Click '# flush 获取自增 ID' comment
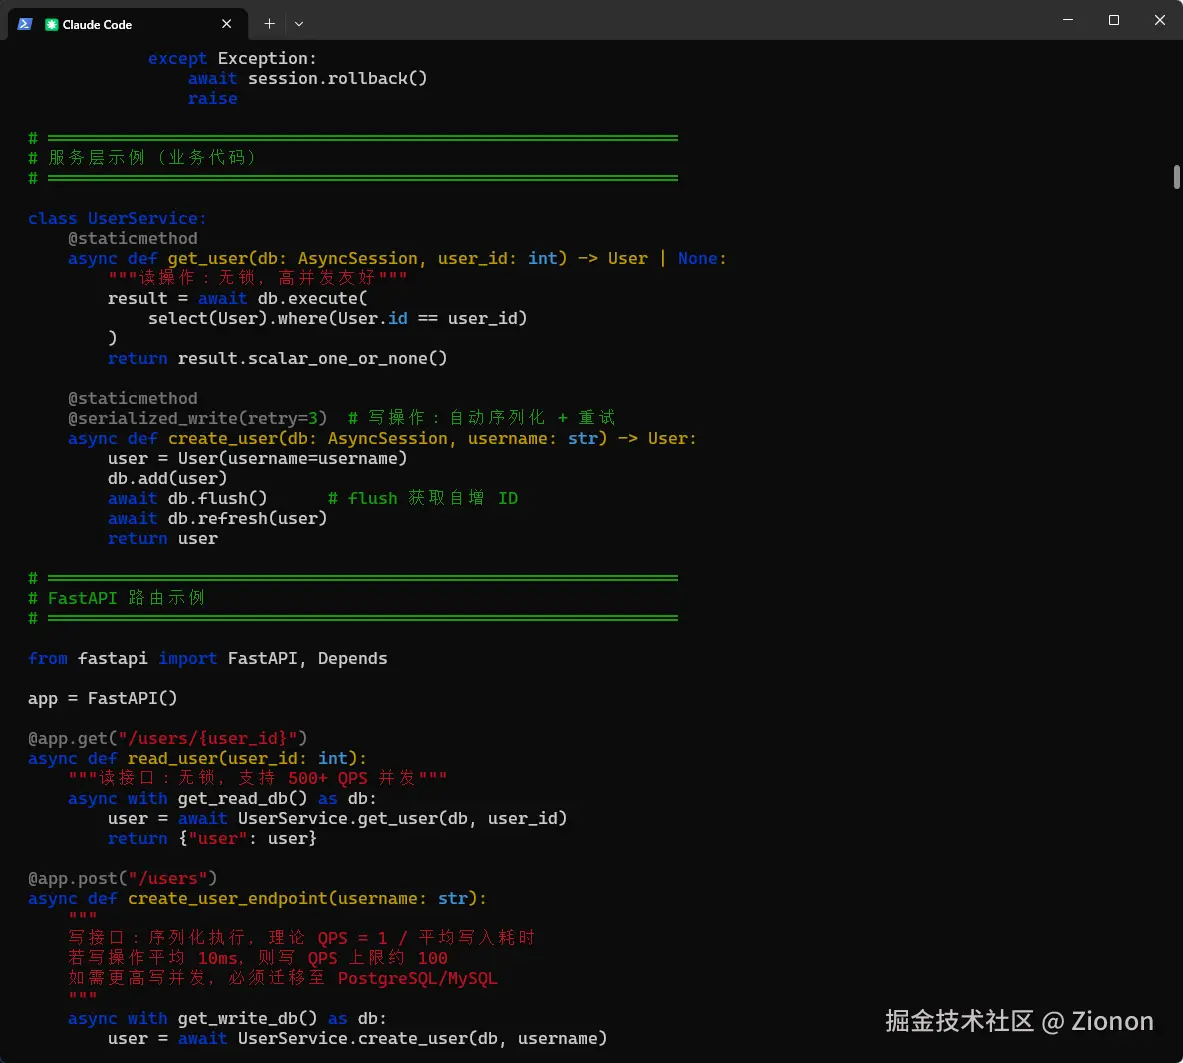This screenshot has width=1183, height=1063. click(x=422, y=498)
